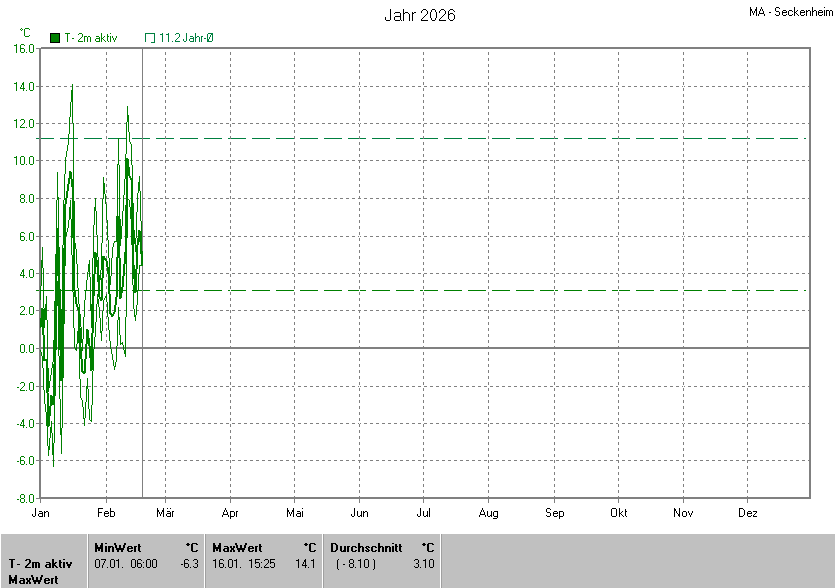Viewport: 835px width, 588px height.
Task: Click the '°C' unit label above y-axis
Action: [x=25, y=33]
